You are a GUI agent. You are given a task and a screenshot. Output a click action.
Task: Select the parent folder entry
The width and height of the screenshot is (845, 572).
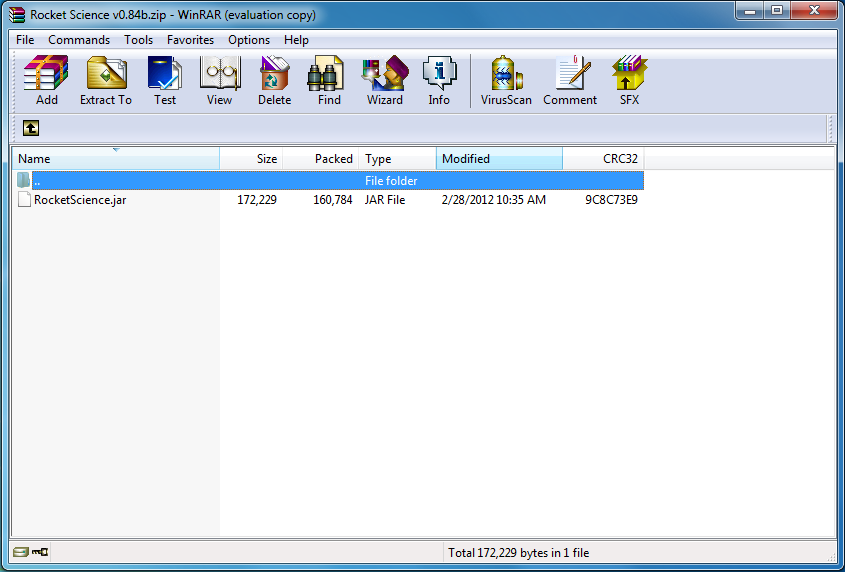37,181
